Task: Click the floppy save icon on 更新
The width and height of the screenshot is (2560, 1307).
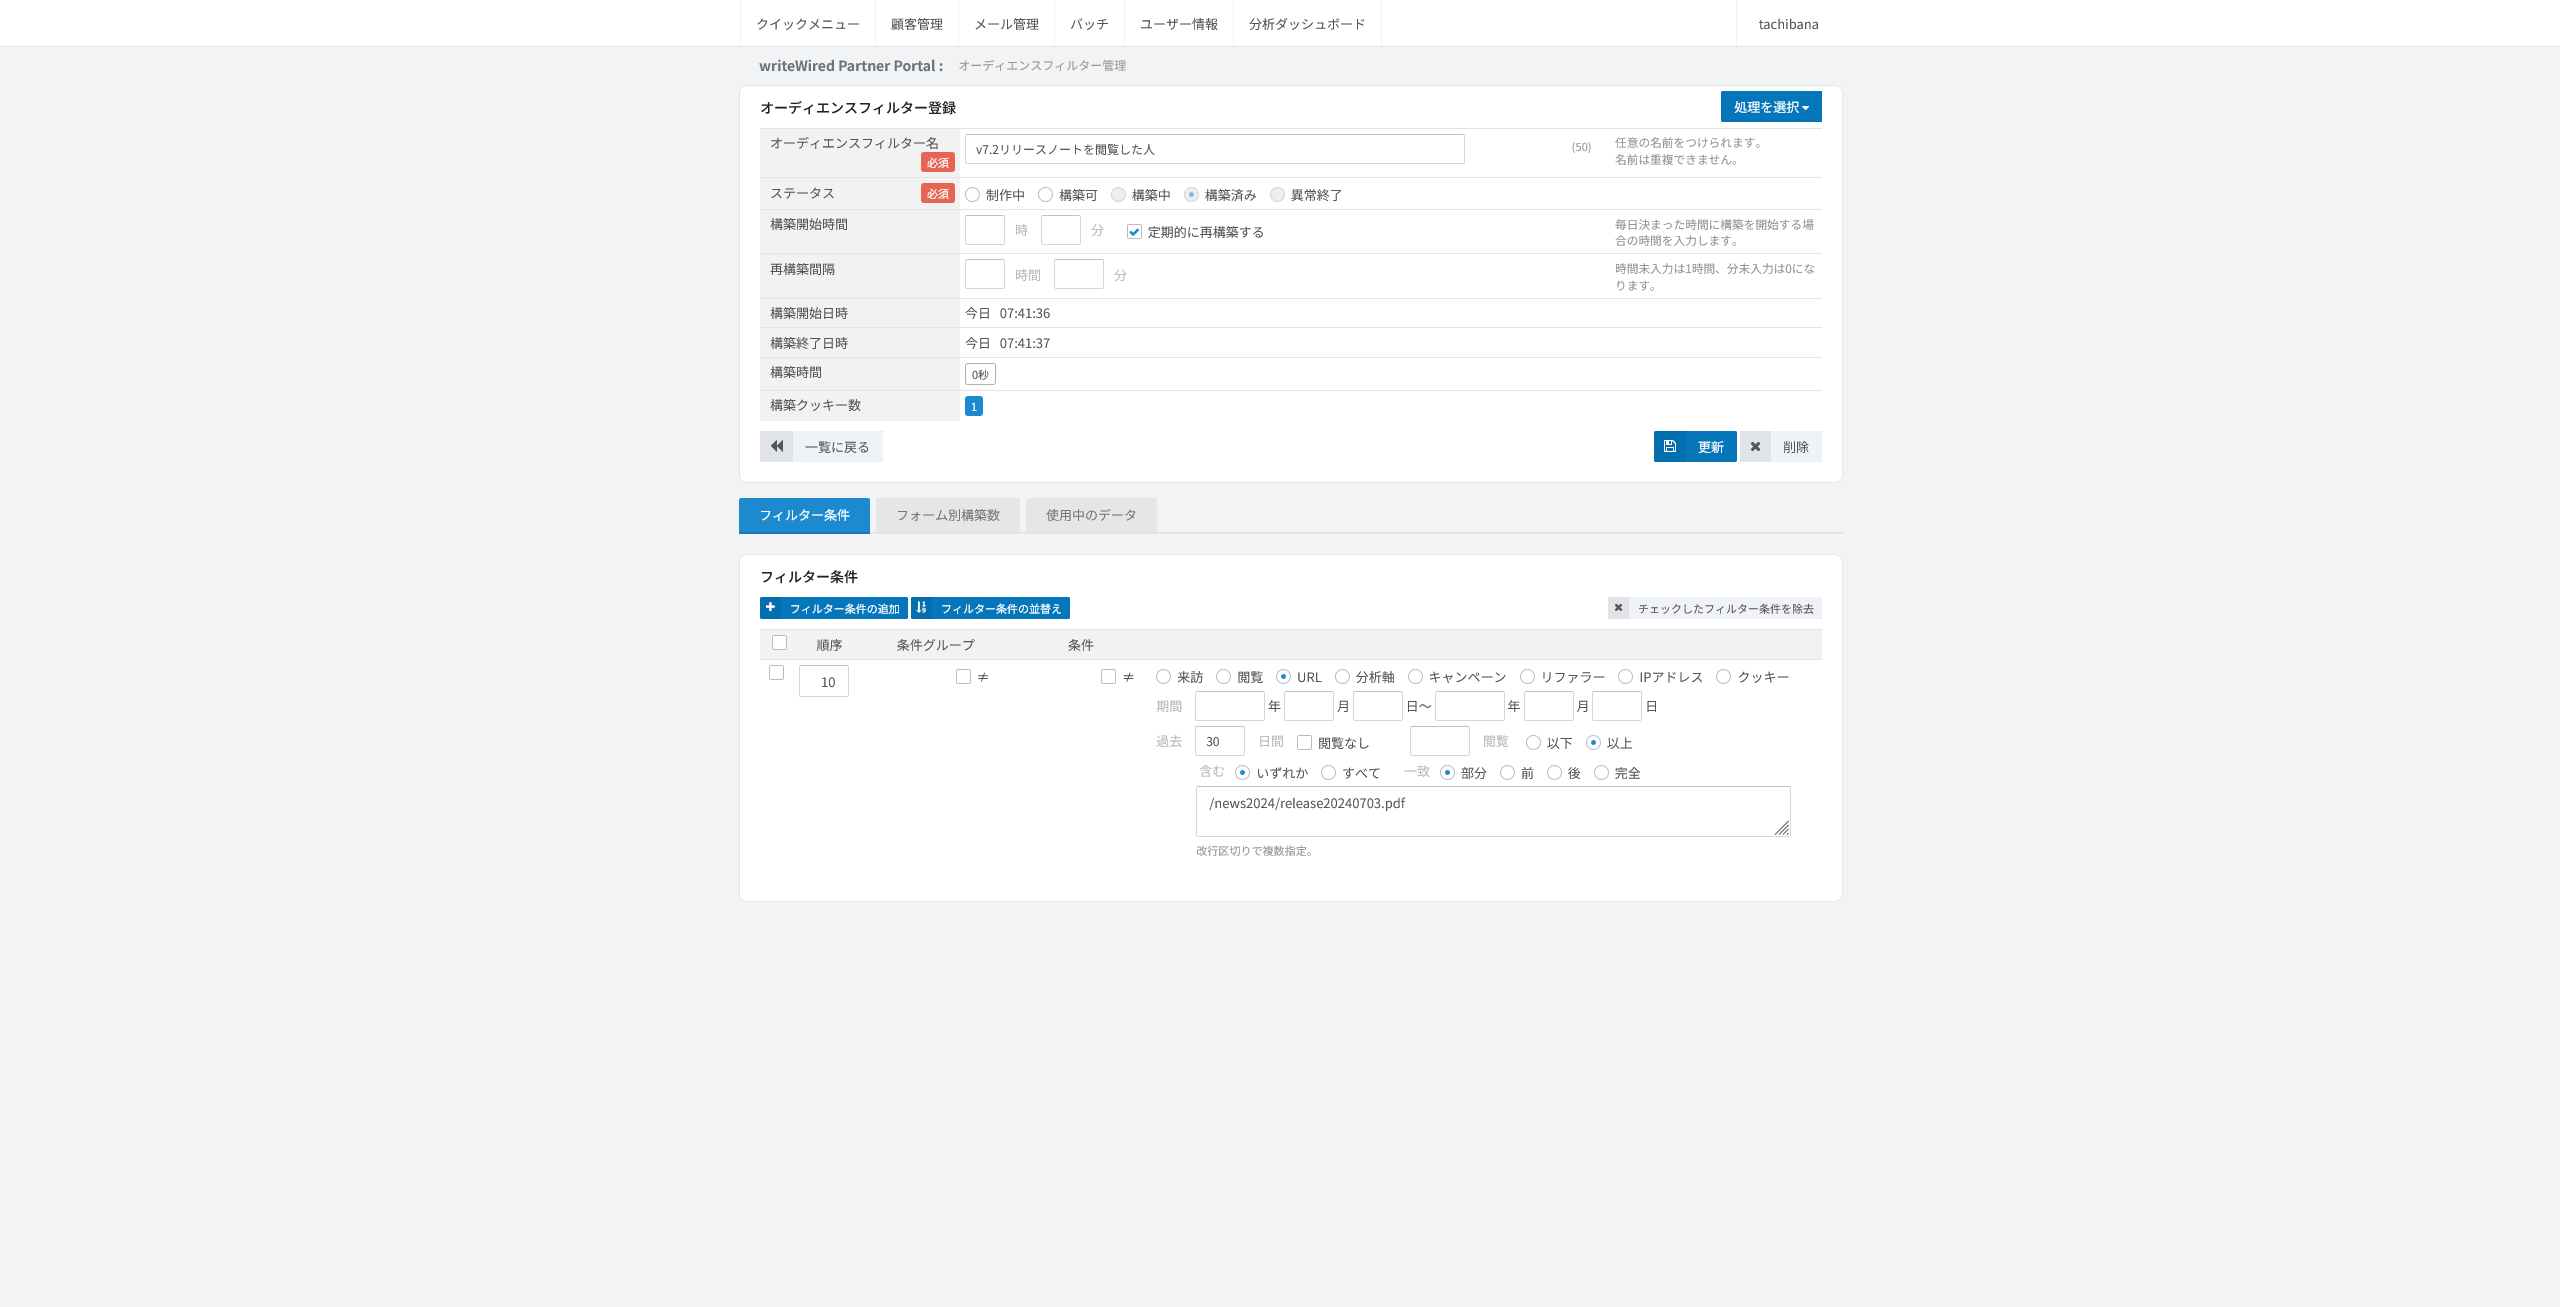Action: pos(1670,446)
